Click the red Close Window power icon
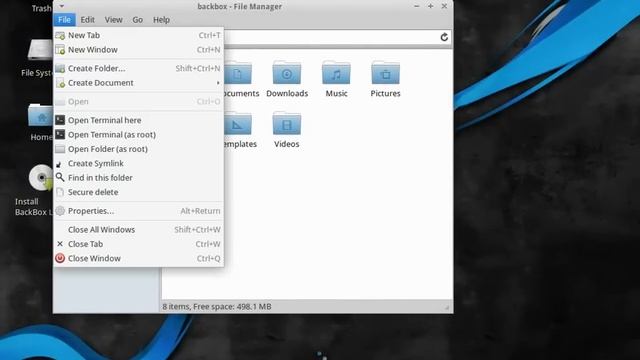 click(x=60, y=258)
